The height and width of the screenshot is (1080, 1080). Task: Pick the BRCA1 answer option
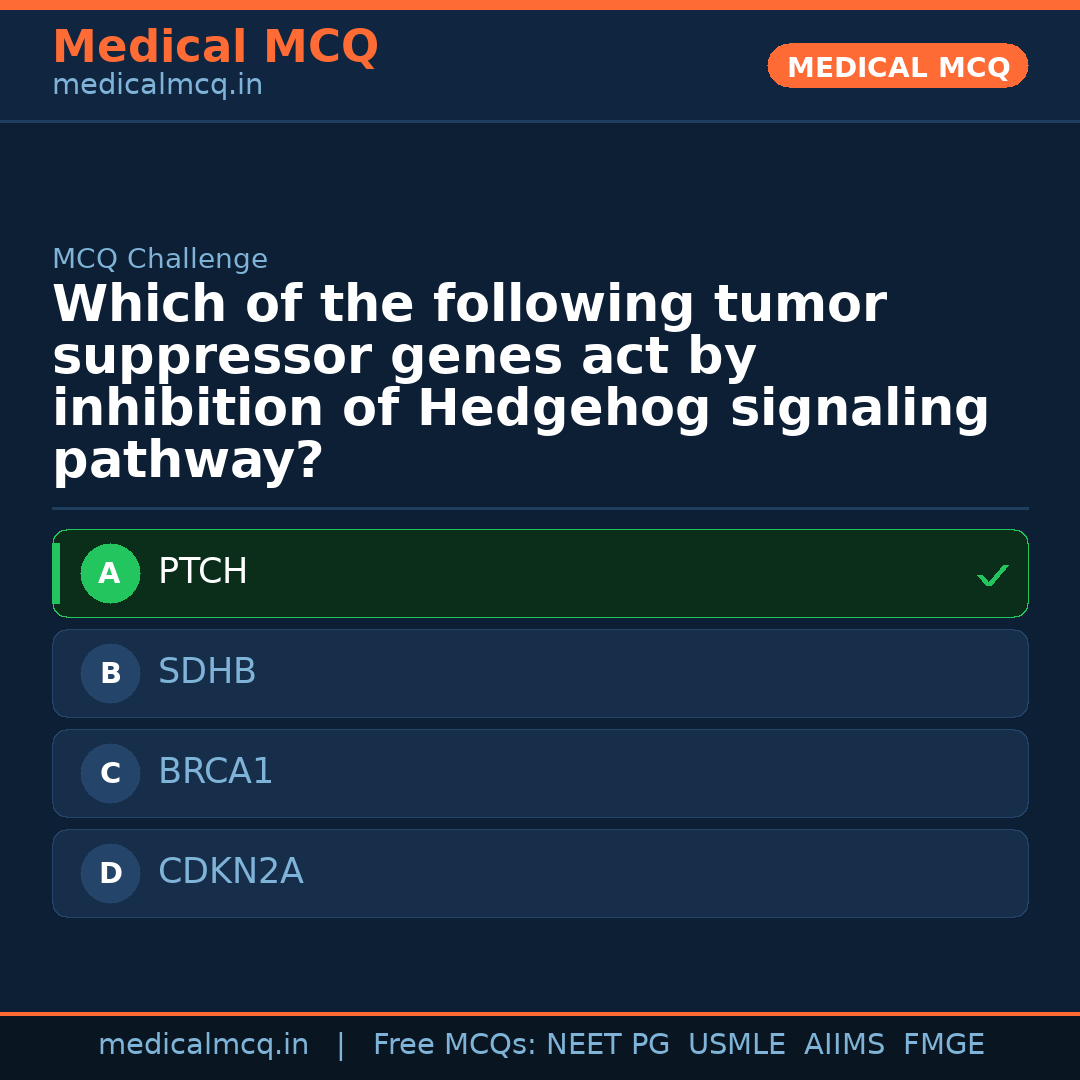coord(540,773)
